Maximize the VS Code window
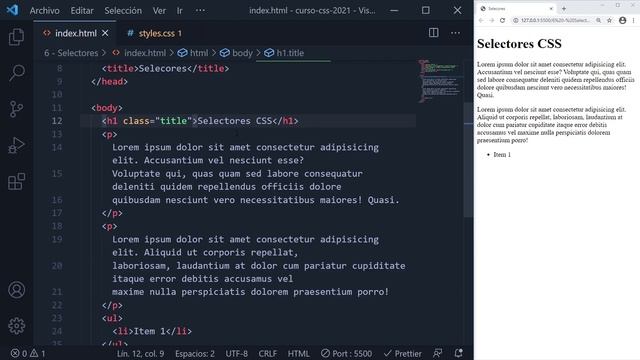Screen dimensions: 640x360 click(426, 11)
